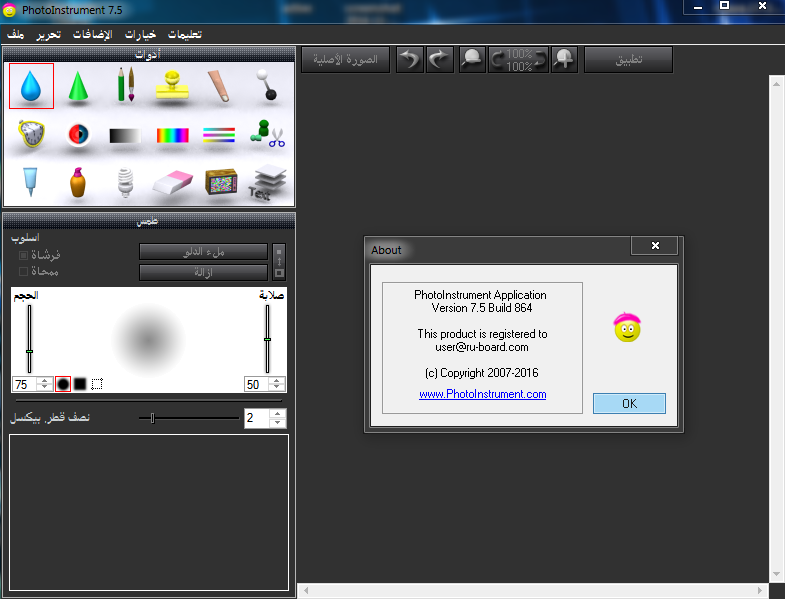Open the ملف (File) menu

coord(16,35)
